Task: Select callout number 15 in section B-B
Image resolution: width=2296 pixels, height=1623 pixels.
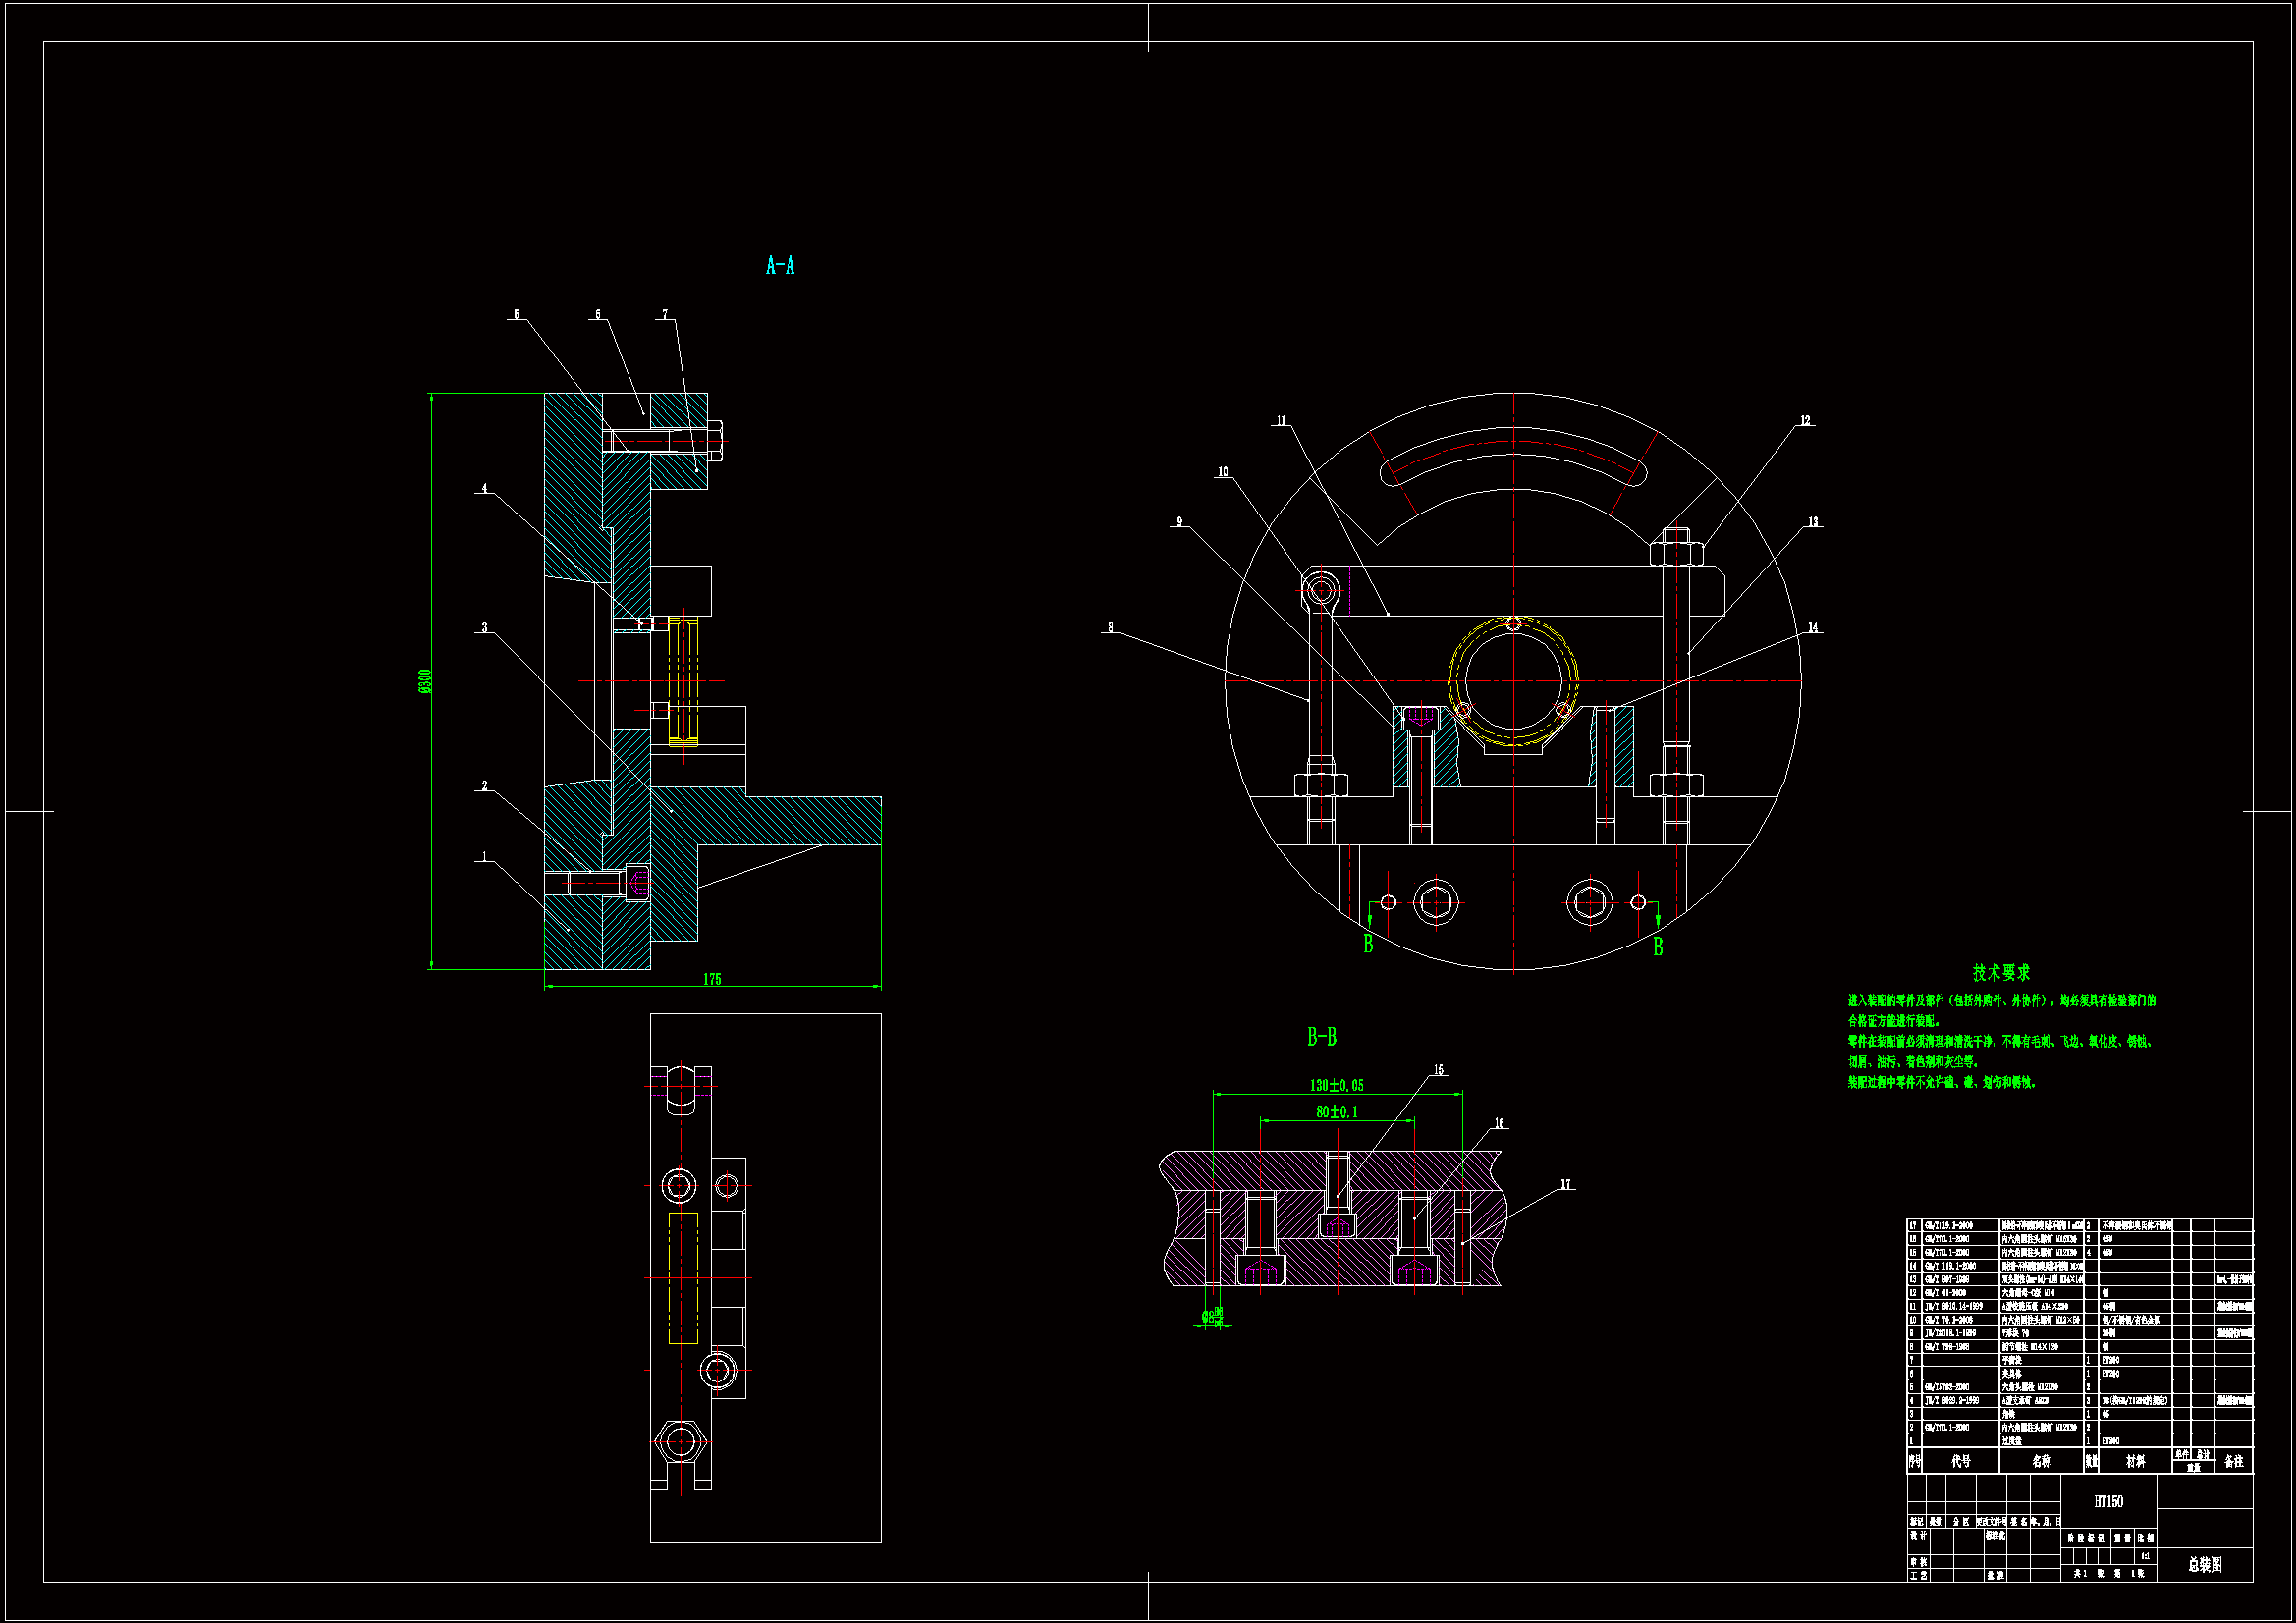Action: [x=1439, y=1070]
